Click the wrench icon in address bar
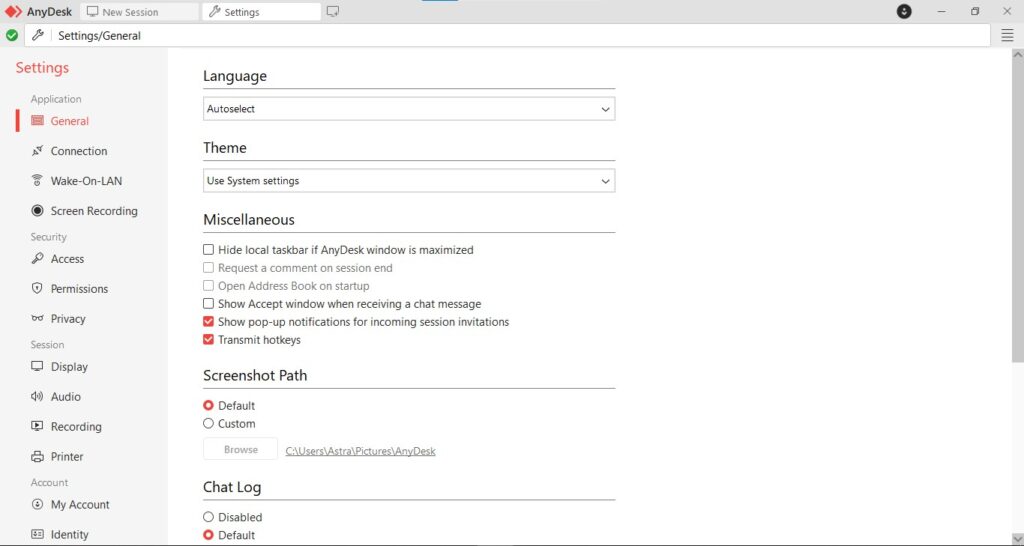Screen dimensions: 1024x546 tap(38, 35)
